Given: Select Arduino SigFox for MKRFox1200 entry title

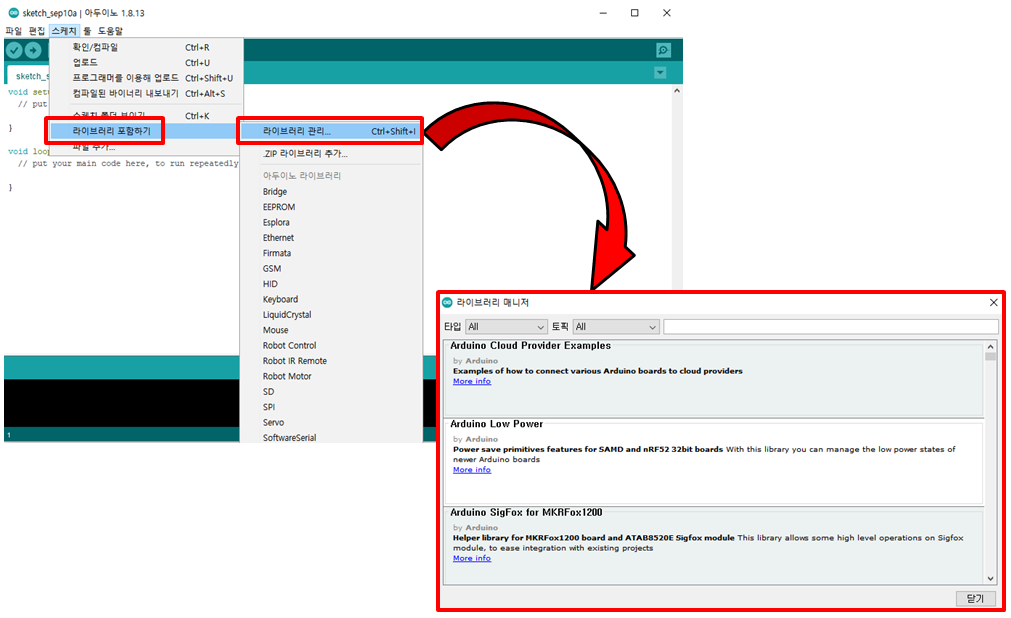Looking at the screenshot, I should 526,512.
